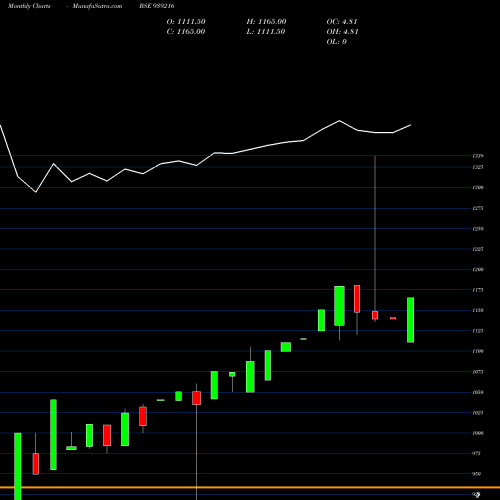The image size is (500, 500).
Task: Click the latest green candle spanning 1111 to 1165
Action: (411, 320)
